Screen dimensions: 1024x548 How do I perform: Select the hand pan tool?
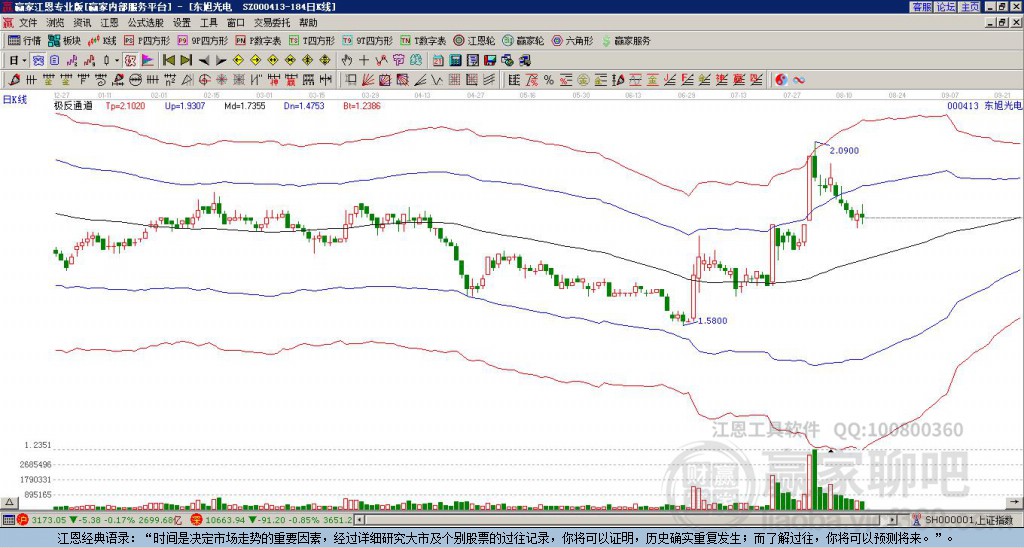(x=347, y=61)
